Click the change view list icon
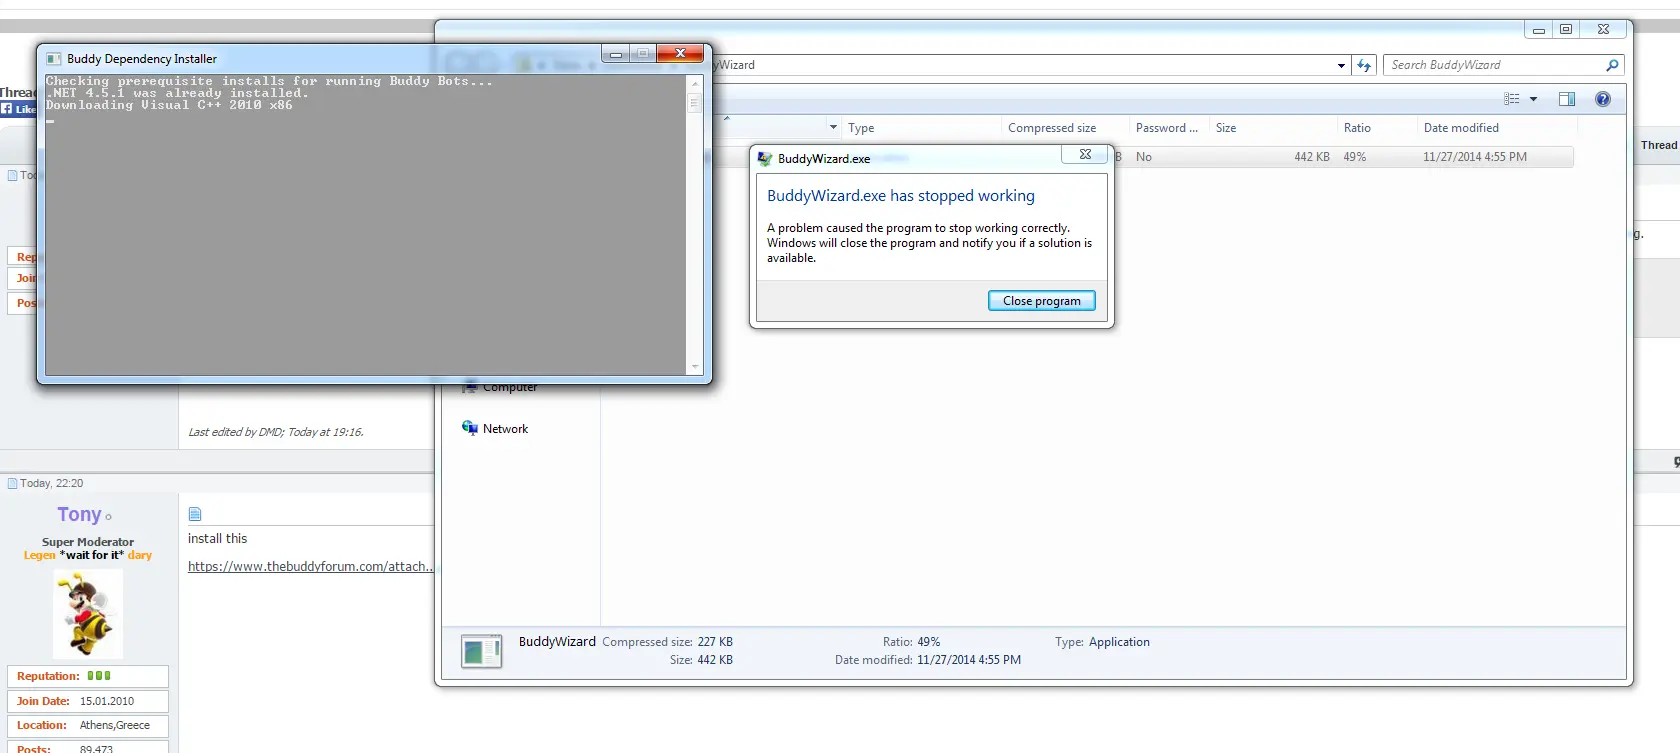The width and height of the screenshot is (1680, 753). (1512, 99)
